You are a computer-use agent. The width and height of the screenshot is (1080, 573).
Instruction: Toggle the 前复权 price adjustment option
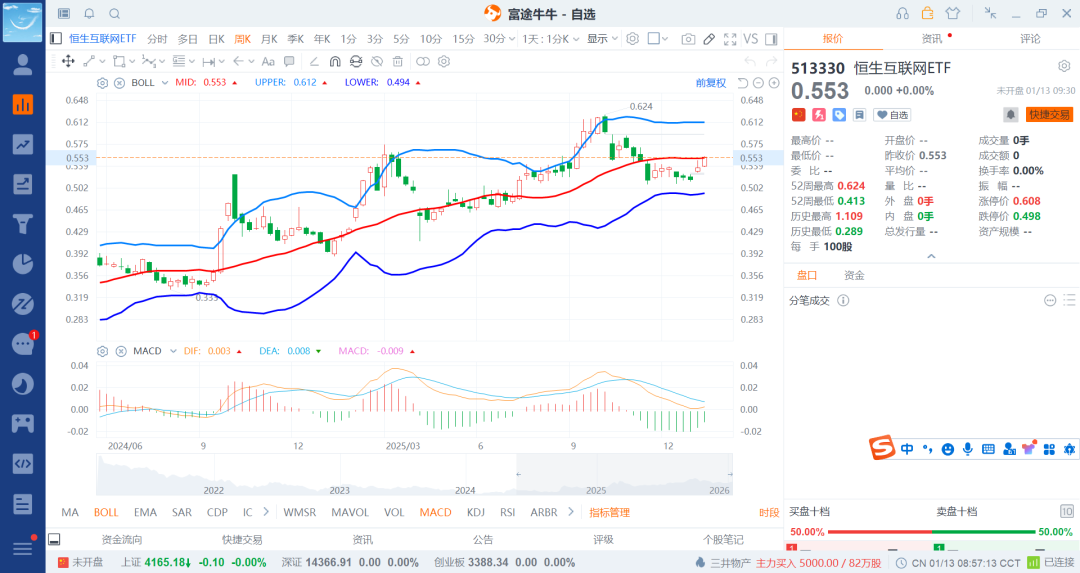click(711, 82)
